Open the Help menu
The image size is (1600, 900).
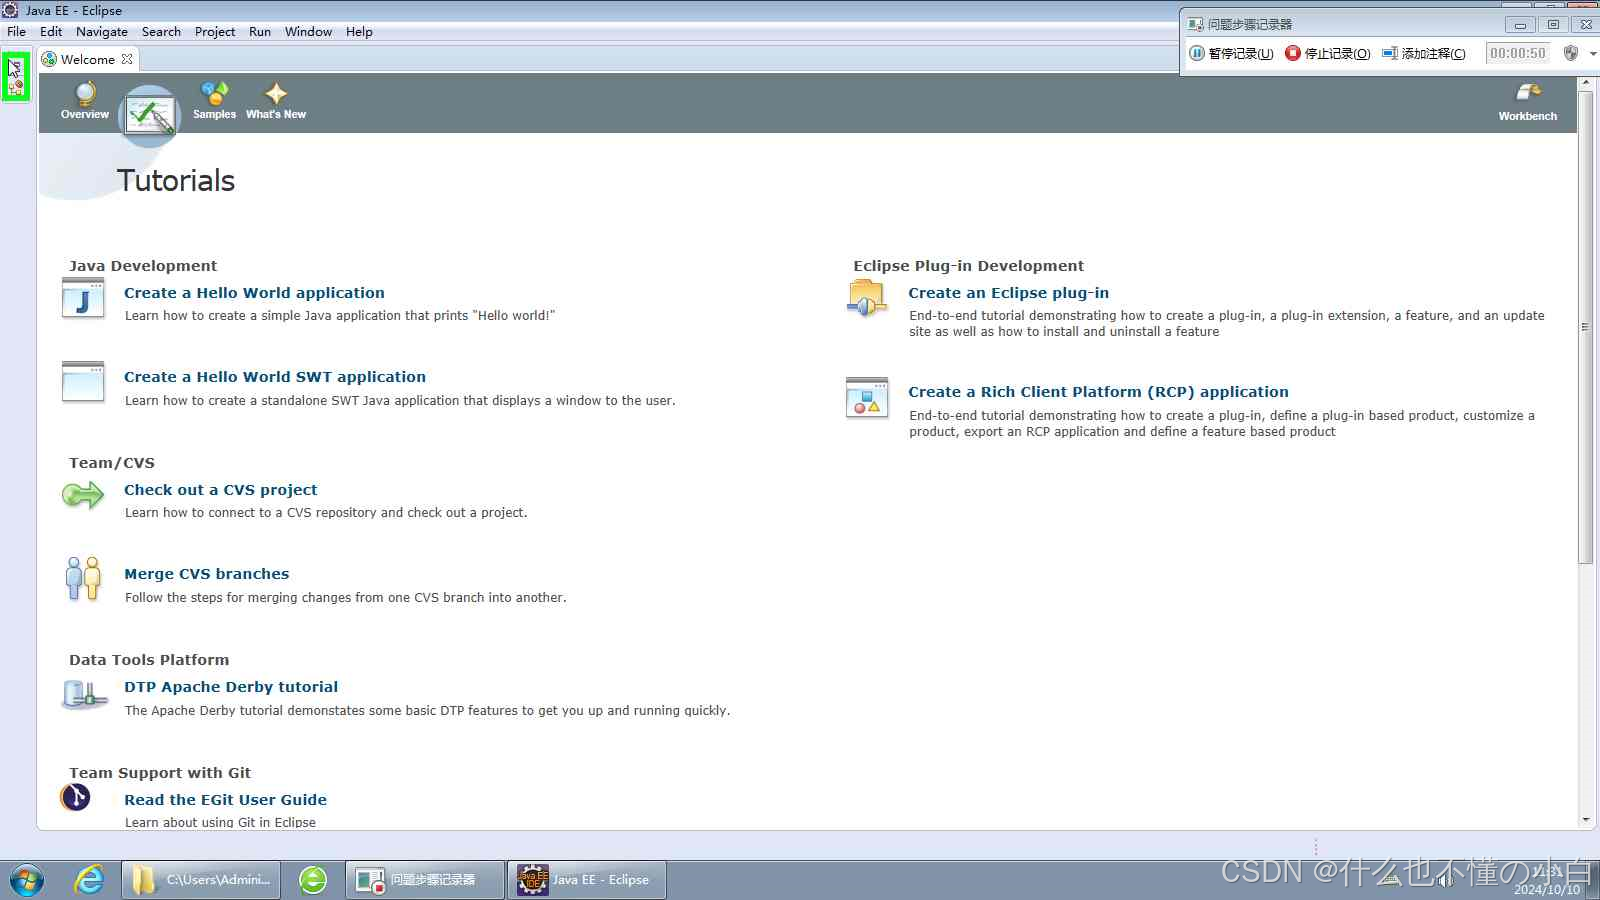coord(359,32)
